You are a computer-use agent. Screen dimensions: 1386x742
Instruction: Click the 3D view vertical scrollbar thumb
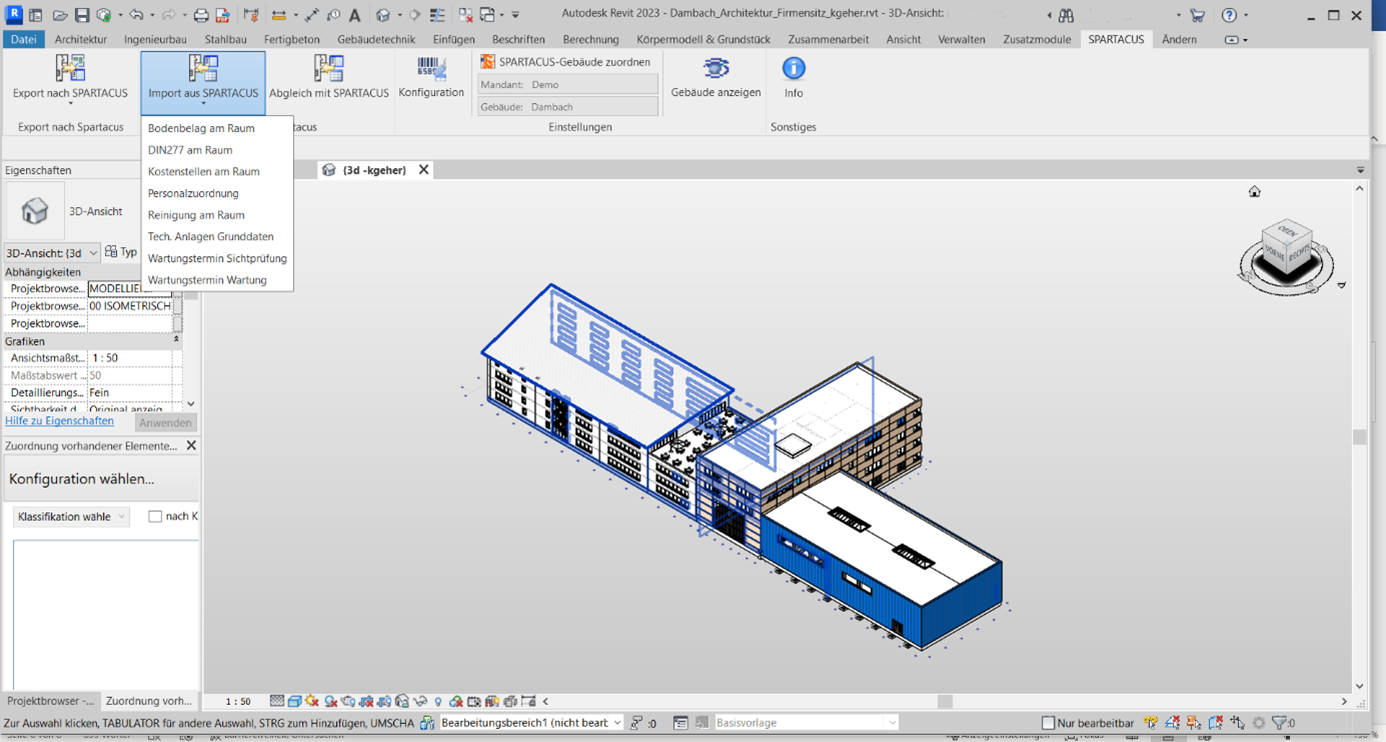[x=1359, y=437]
